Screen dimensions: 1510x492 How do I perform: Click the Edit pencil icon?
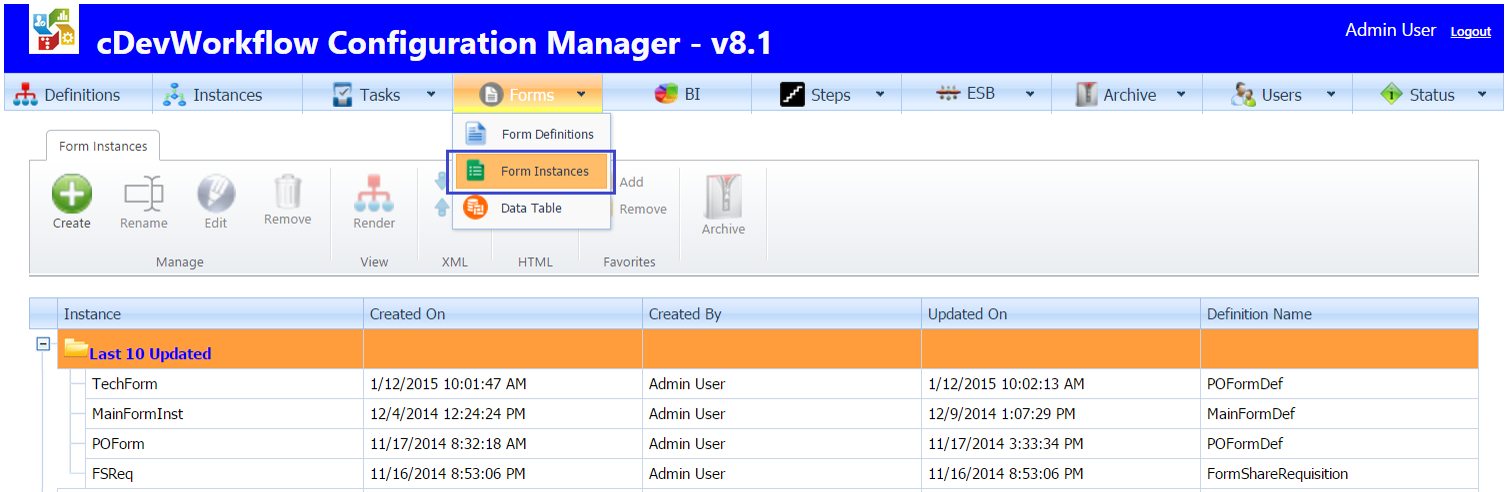[216, 194]
